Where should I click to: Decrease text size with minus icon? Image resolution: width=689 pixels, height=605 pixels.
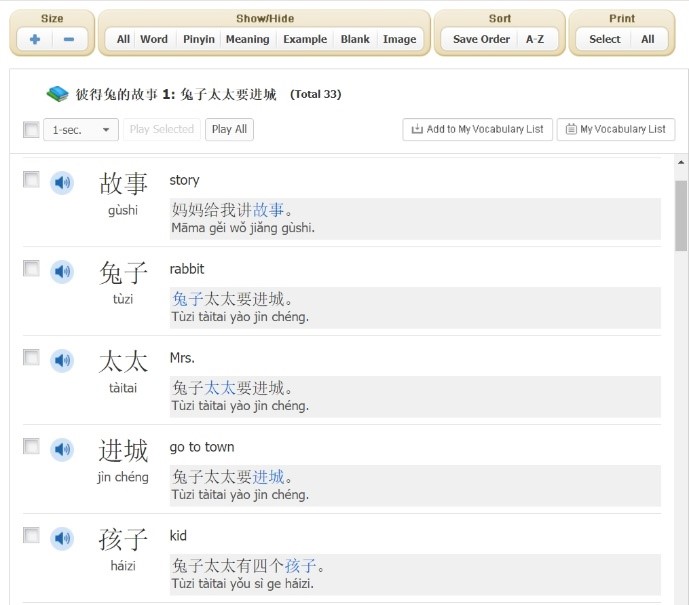click(69, 39)
